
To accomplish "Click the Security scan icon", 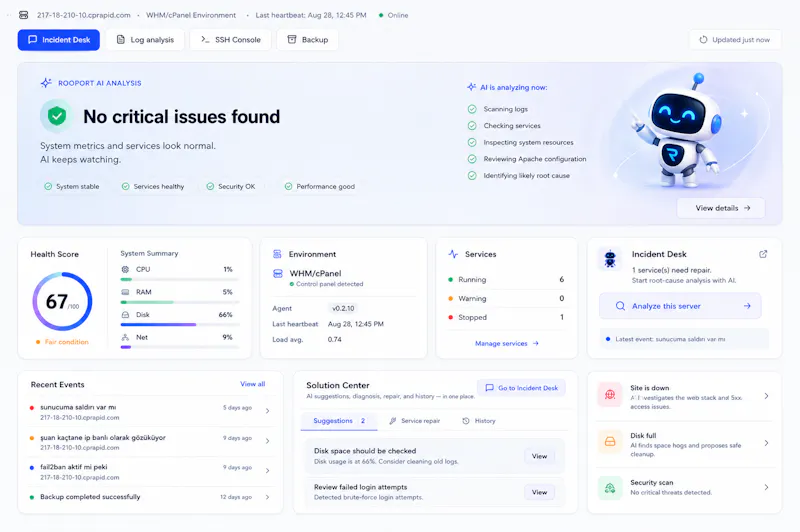I will click(x=610, y=488).
